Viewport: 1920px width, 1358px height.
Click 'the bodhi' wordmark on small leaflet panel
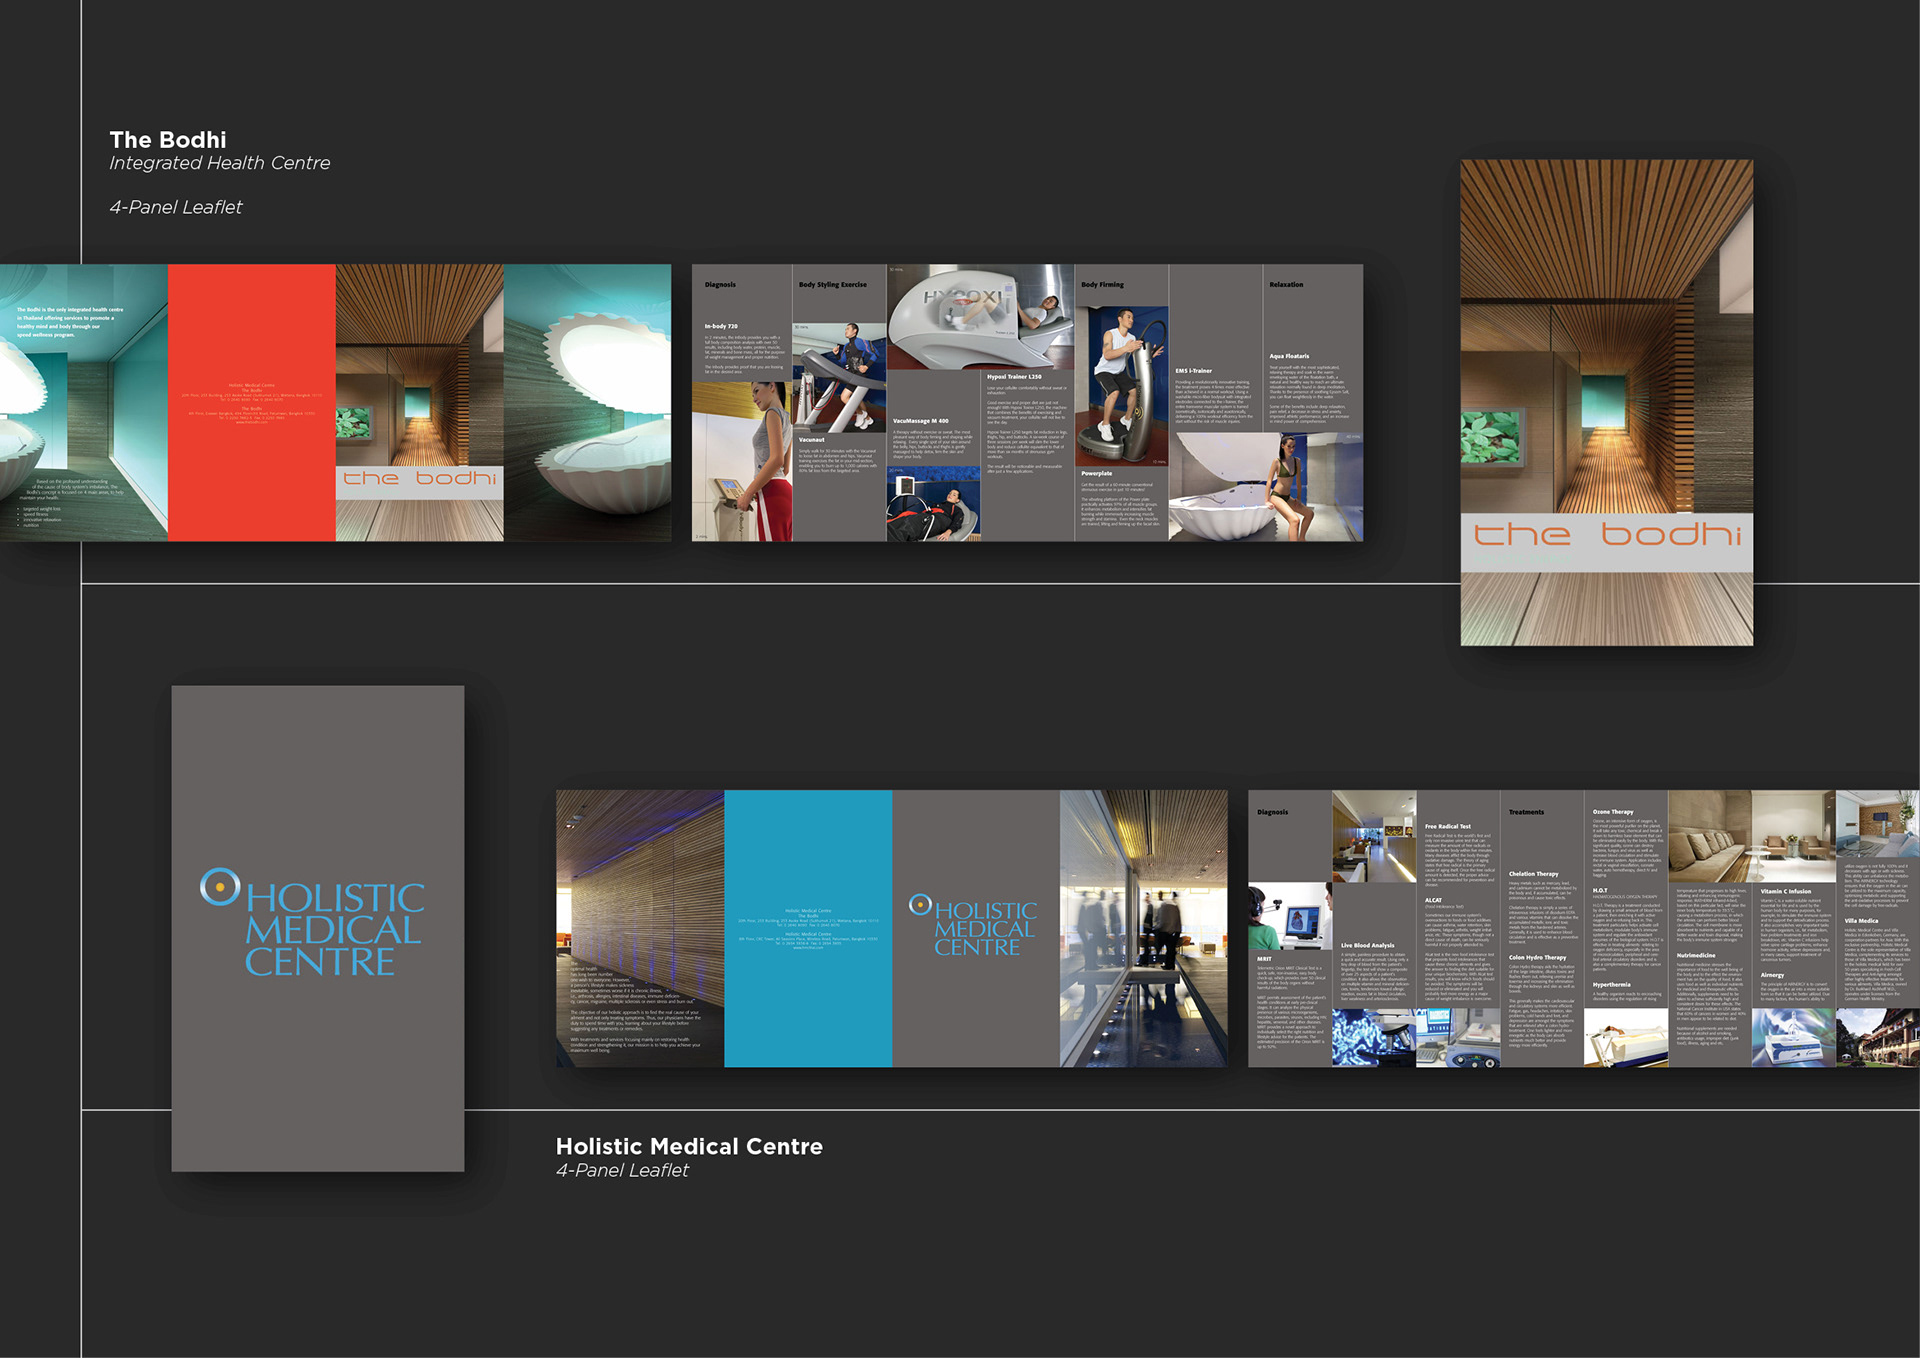pos(419,478)
